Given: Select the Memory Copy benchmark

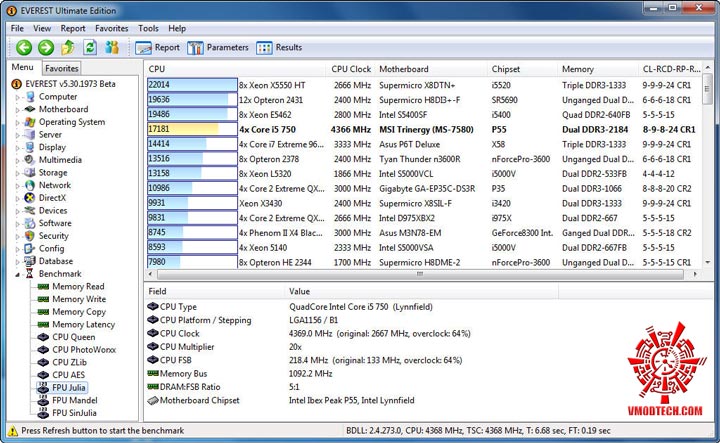Looking at the screenshot, I should click(72, 312).
